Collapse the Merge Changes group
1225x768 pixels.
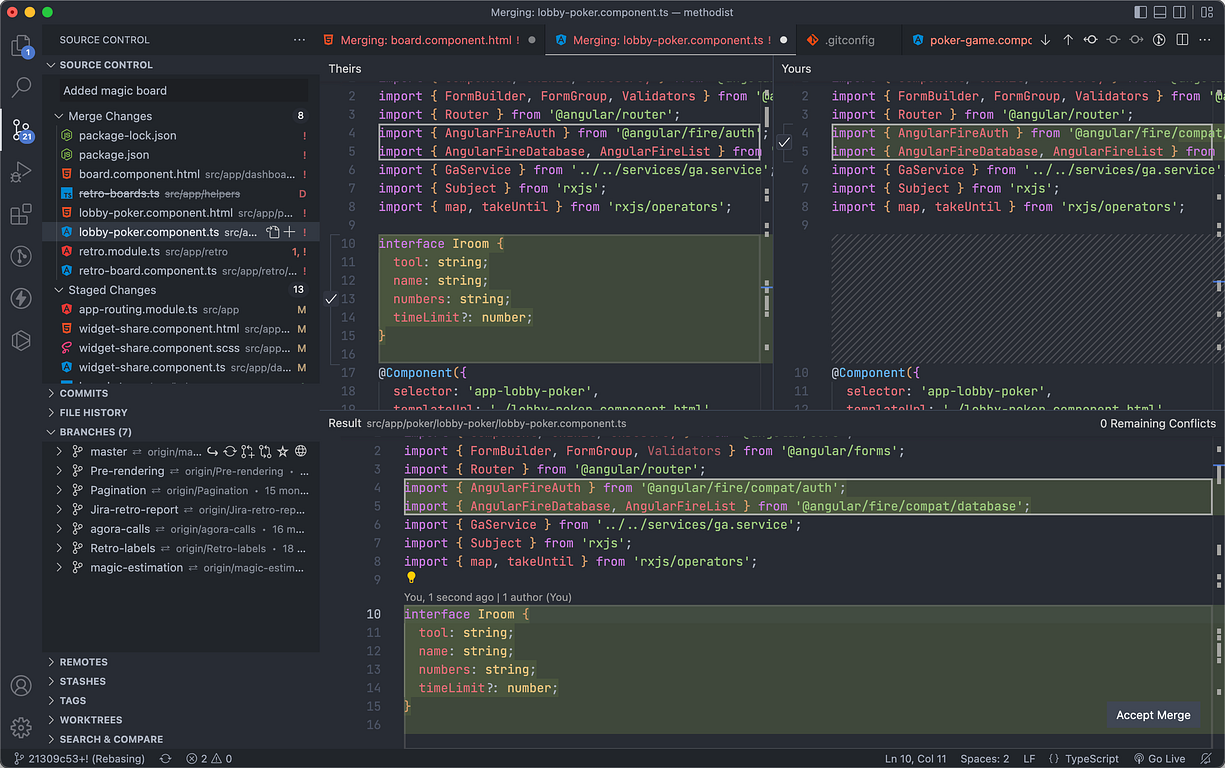tap(59, 116)
